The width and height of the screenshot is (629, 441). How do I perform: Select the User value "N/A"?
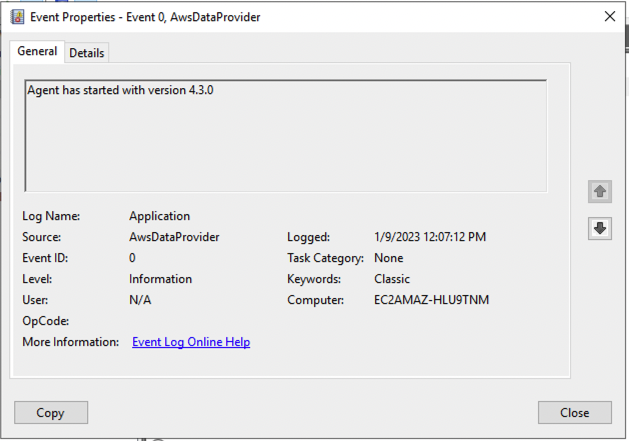point(140,300)
